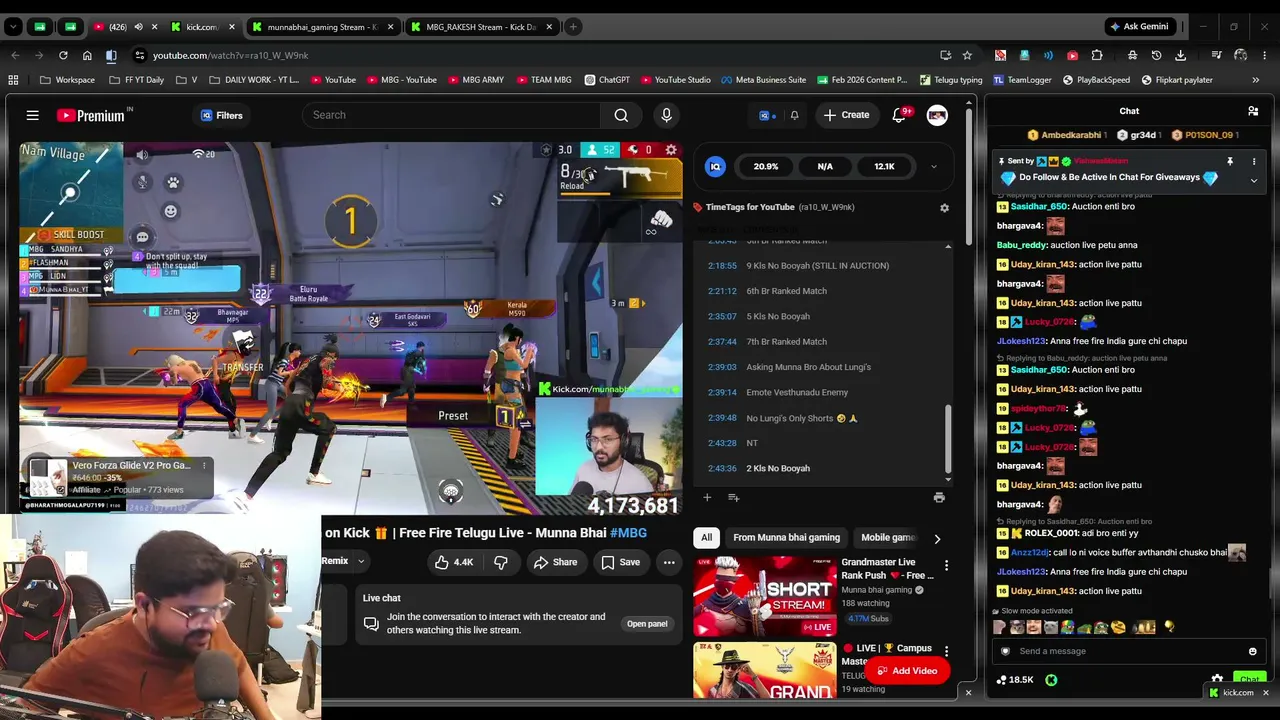The image size is (1280, 720).
Task: Select From Munna bhai gaming chip
Action: point(786,538)
